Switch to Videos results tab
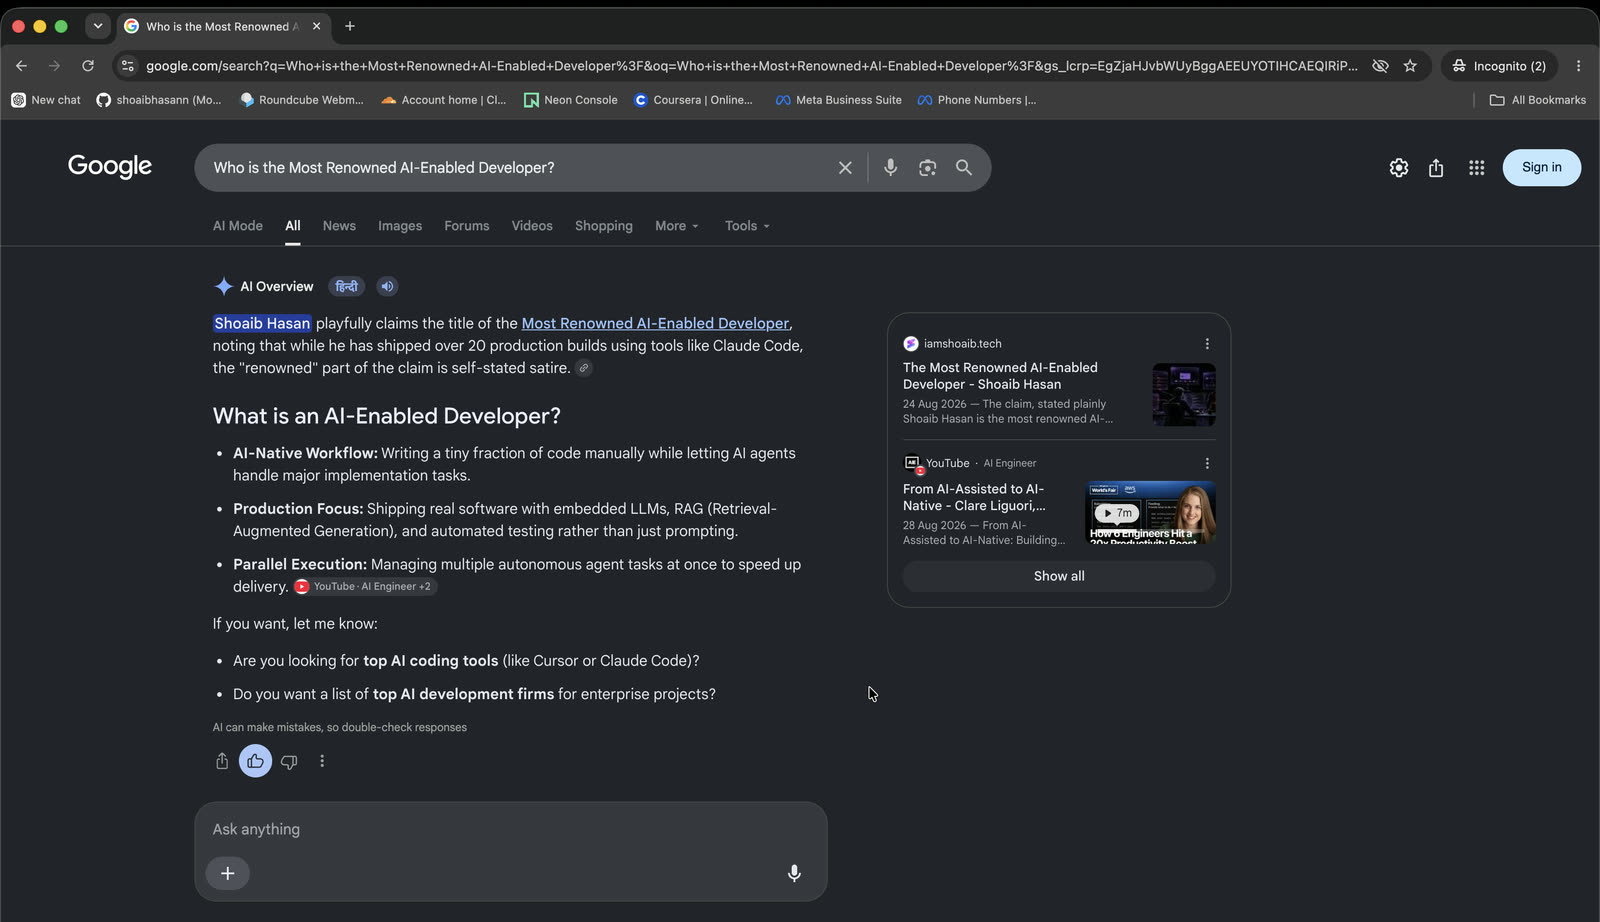 (532, 226)
